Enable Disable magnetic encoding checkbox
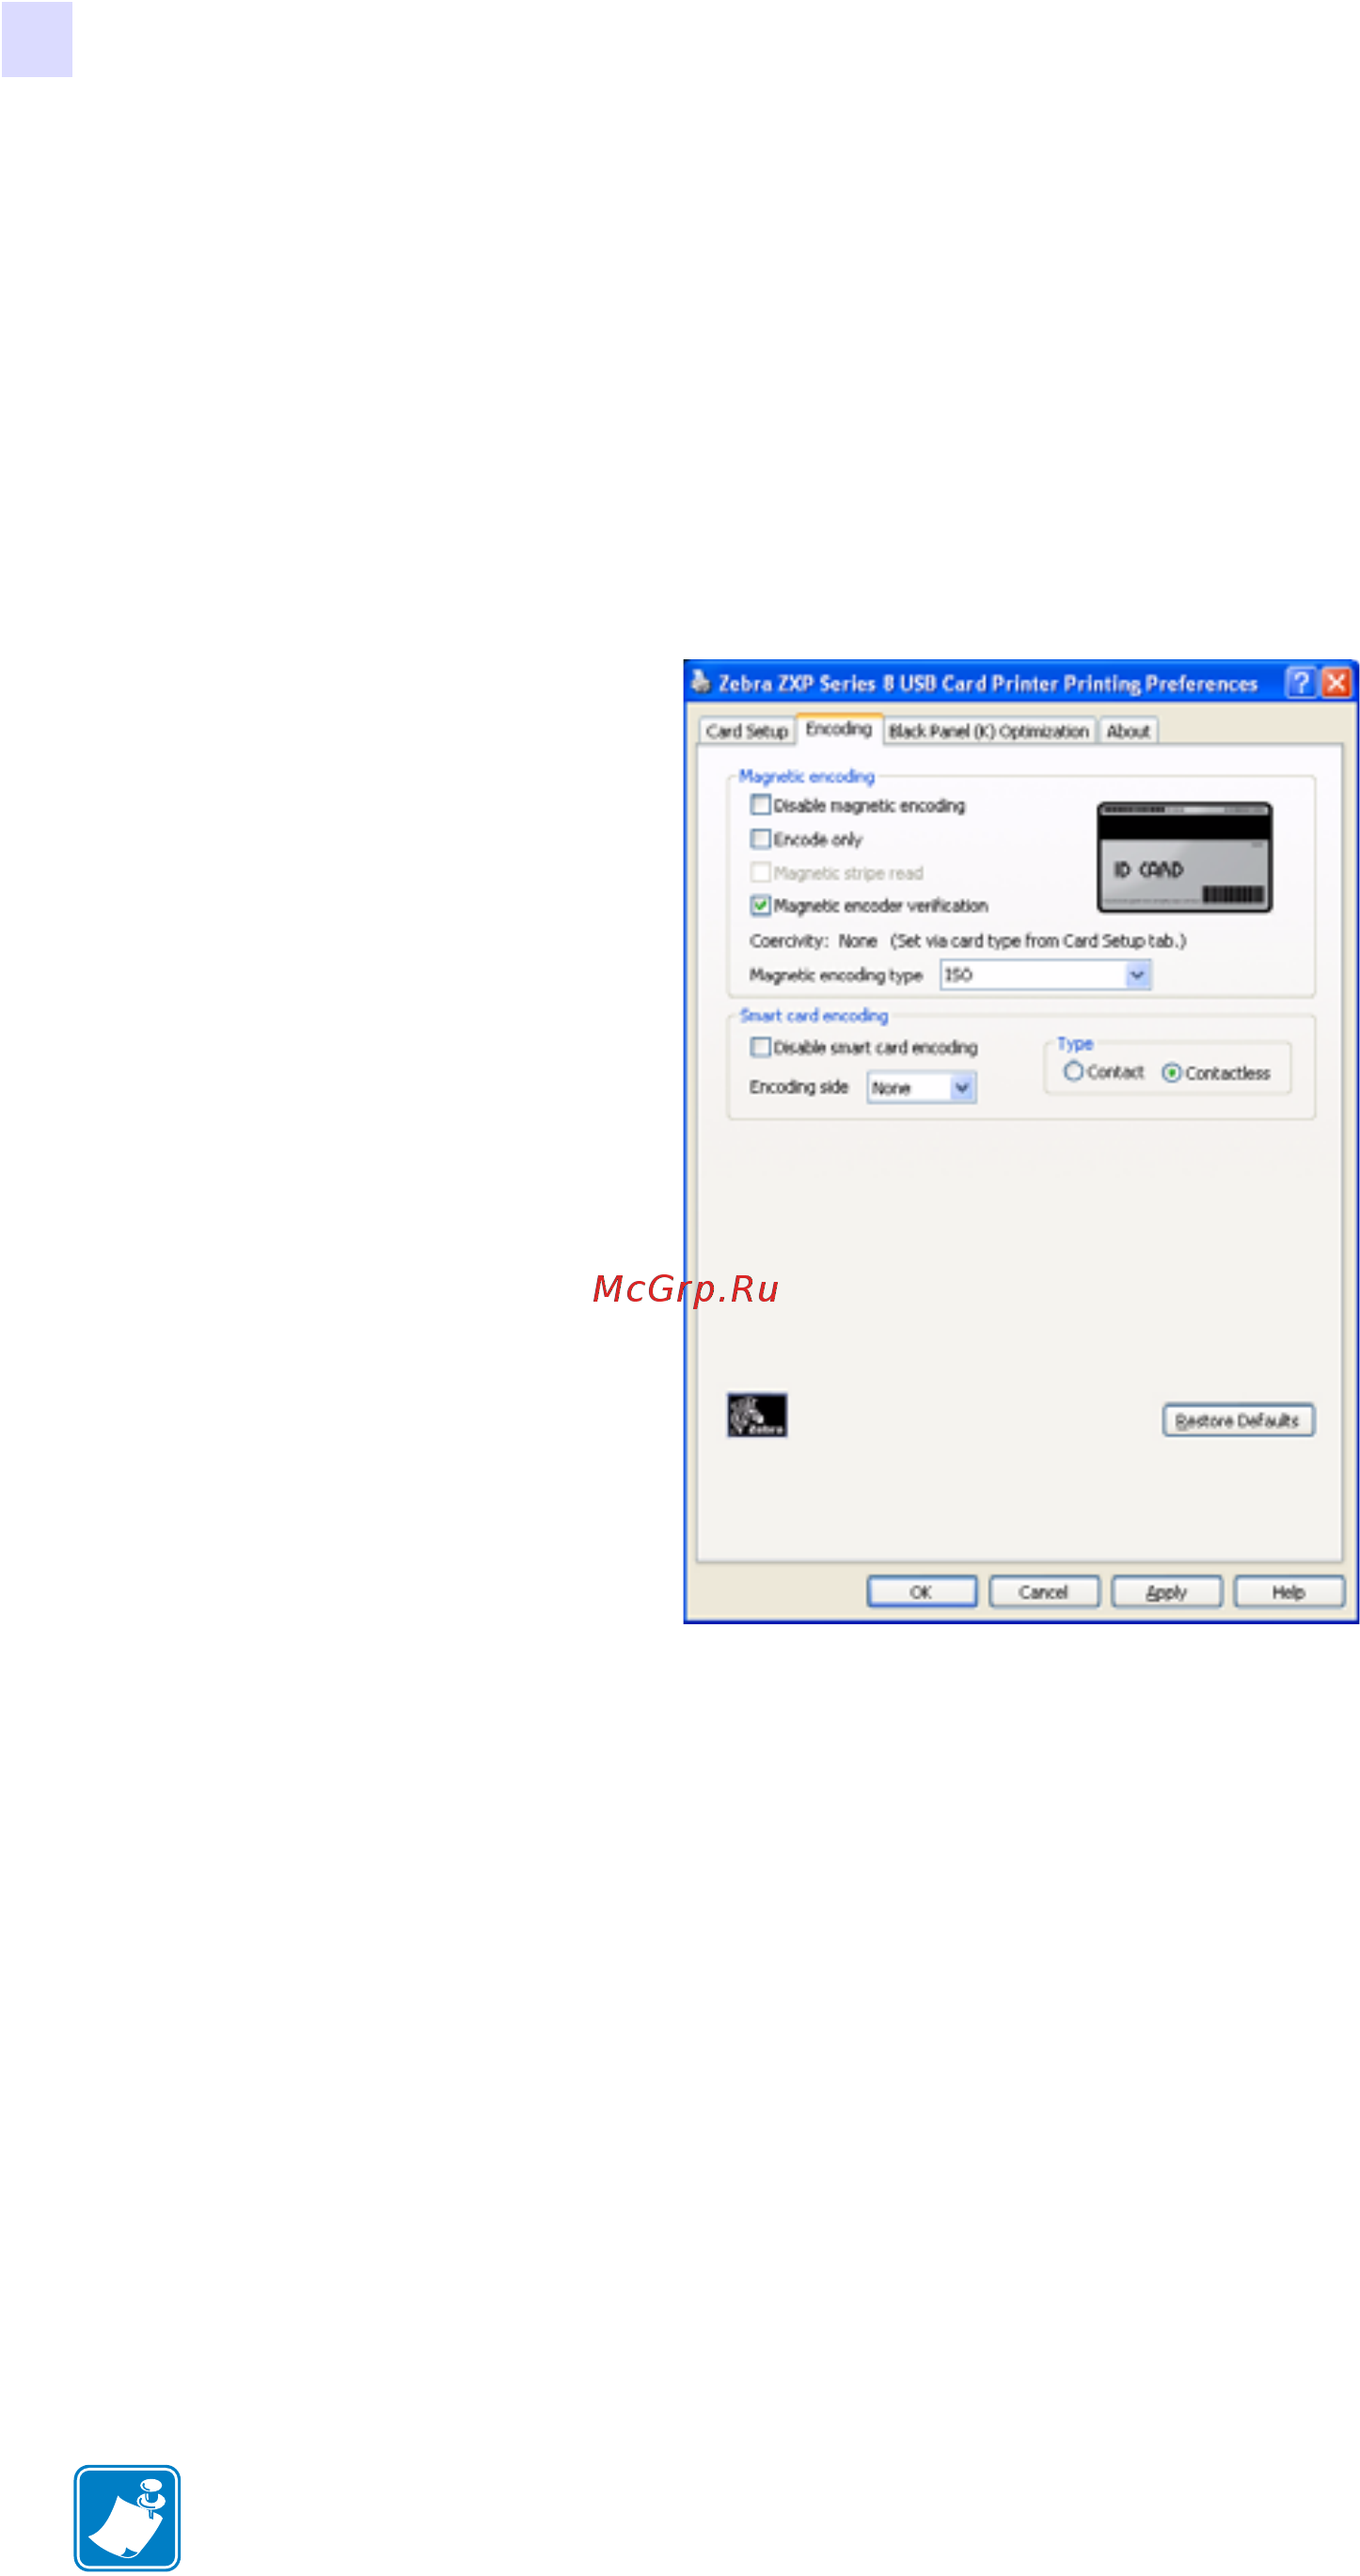Viewport: 1360px width, 2576px height. 760,805
